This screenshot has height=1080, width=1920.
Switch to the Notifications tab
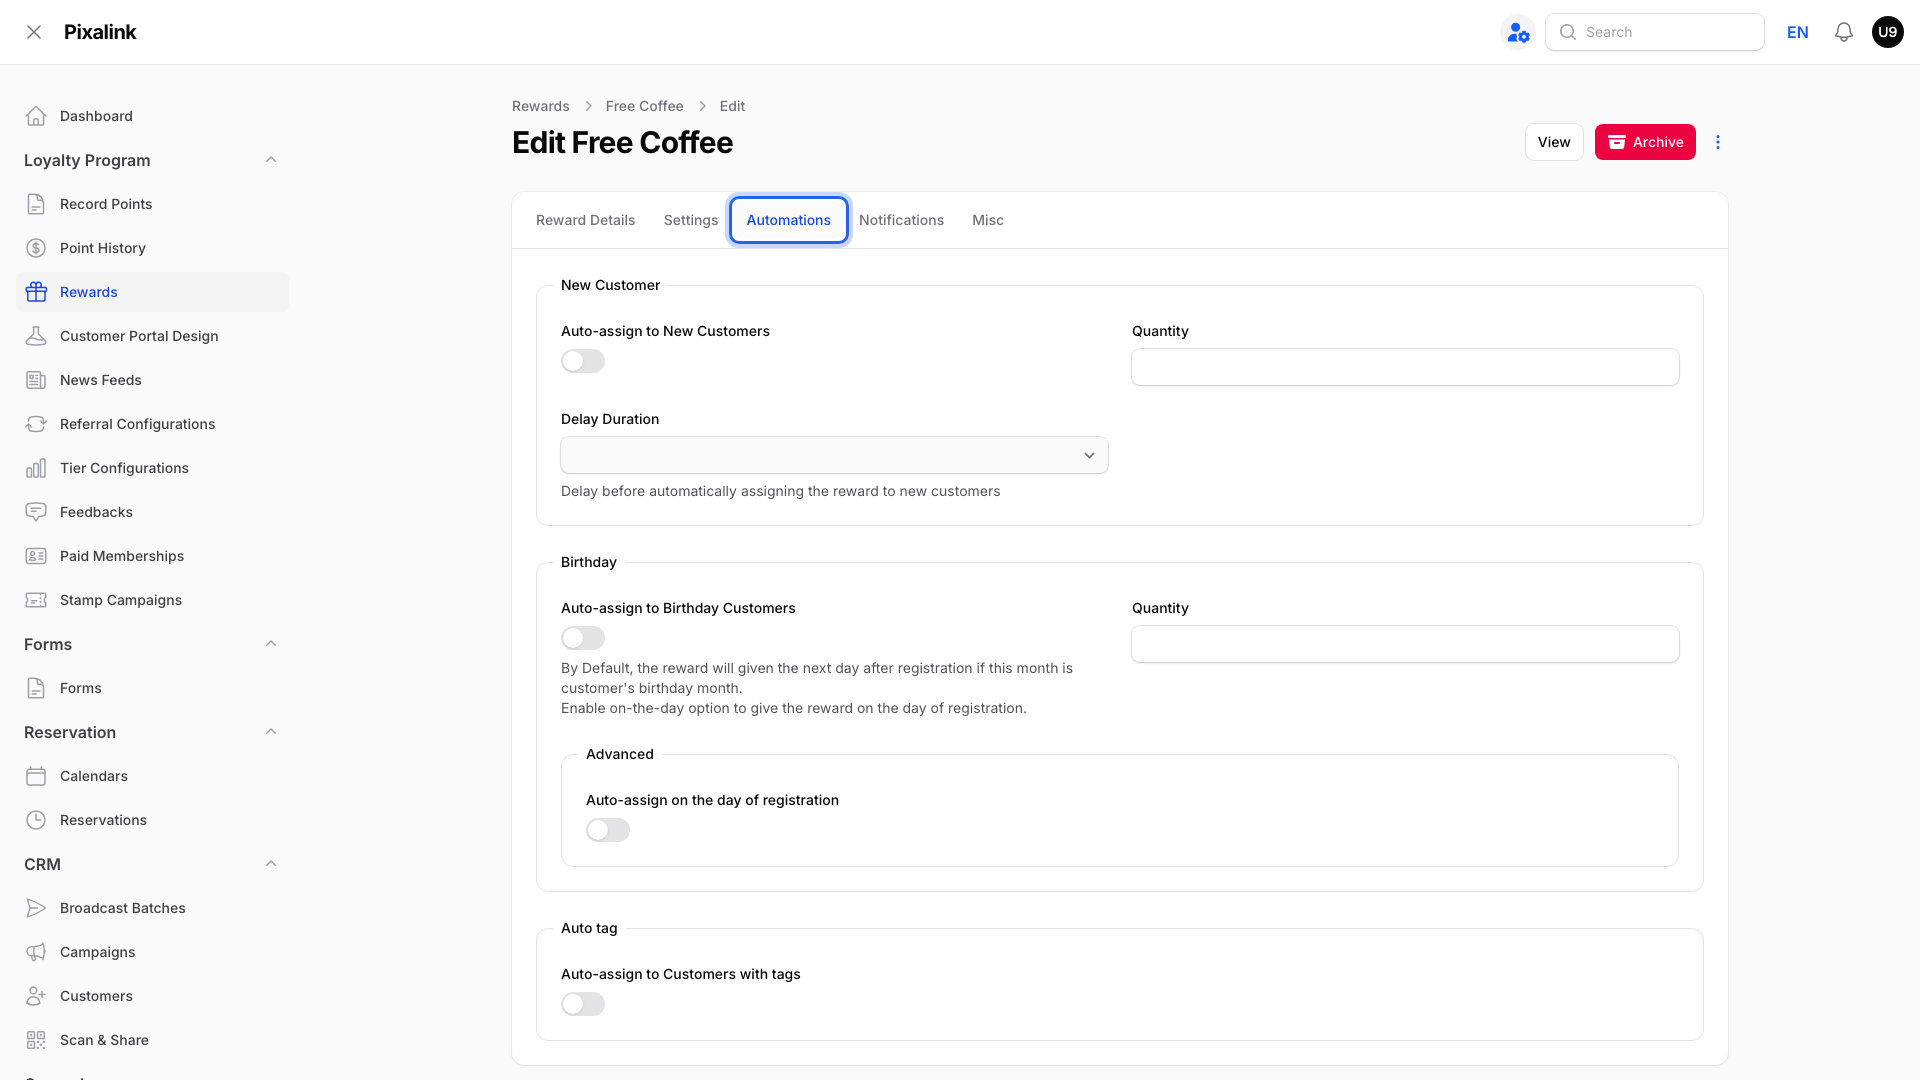901,220
